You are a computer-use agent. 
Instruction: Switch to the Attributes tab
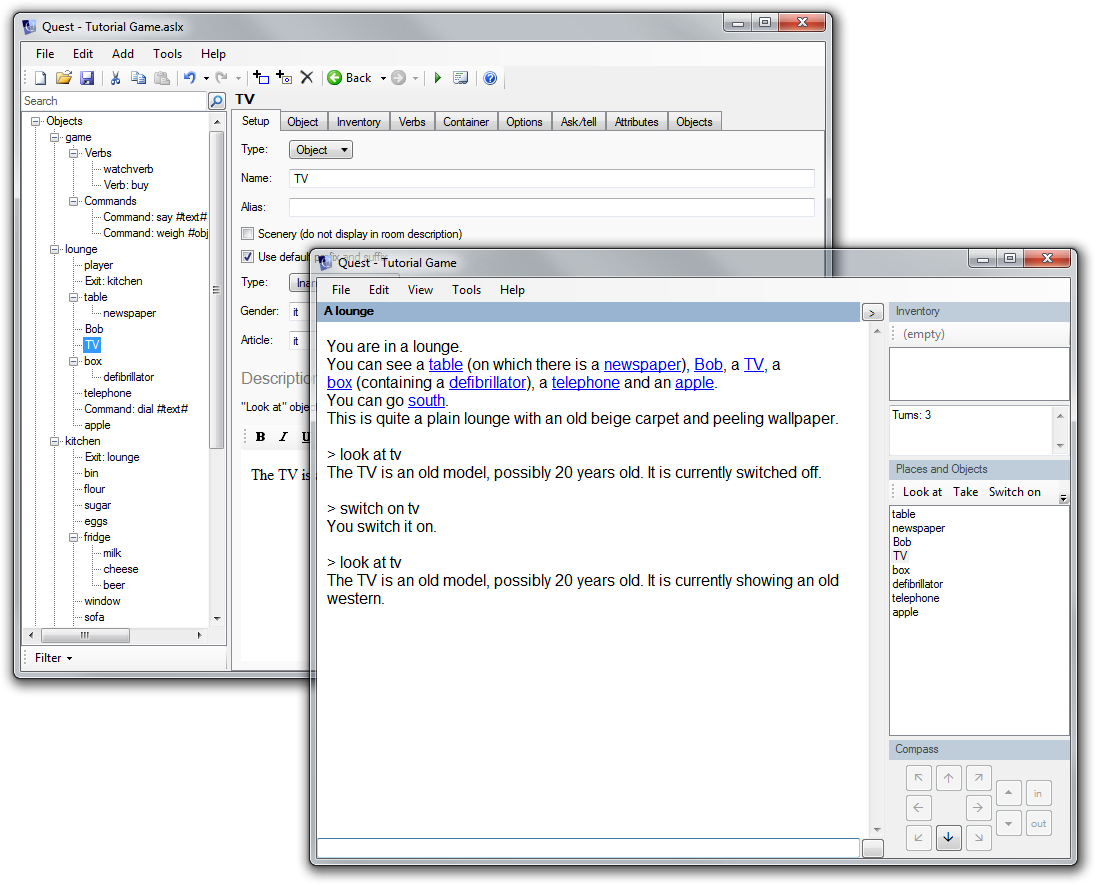[x=637, y=122]
